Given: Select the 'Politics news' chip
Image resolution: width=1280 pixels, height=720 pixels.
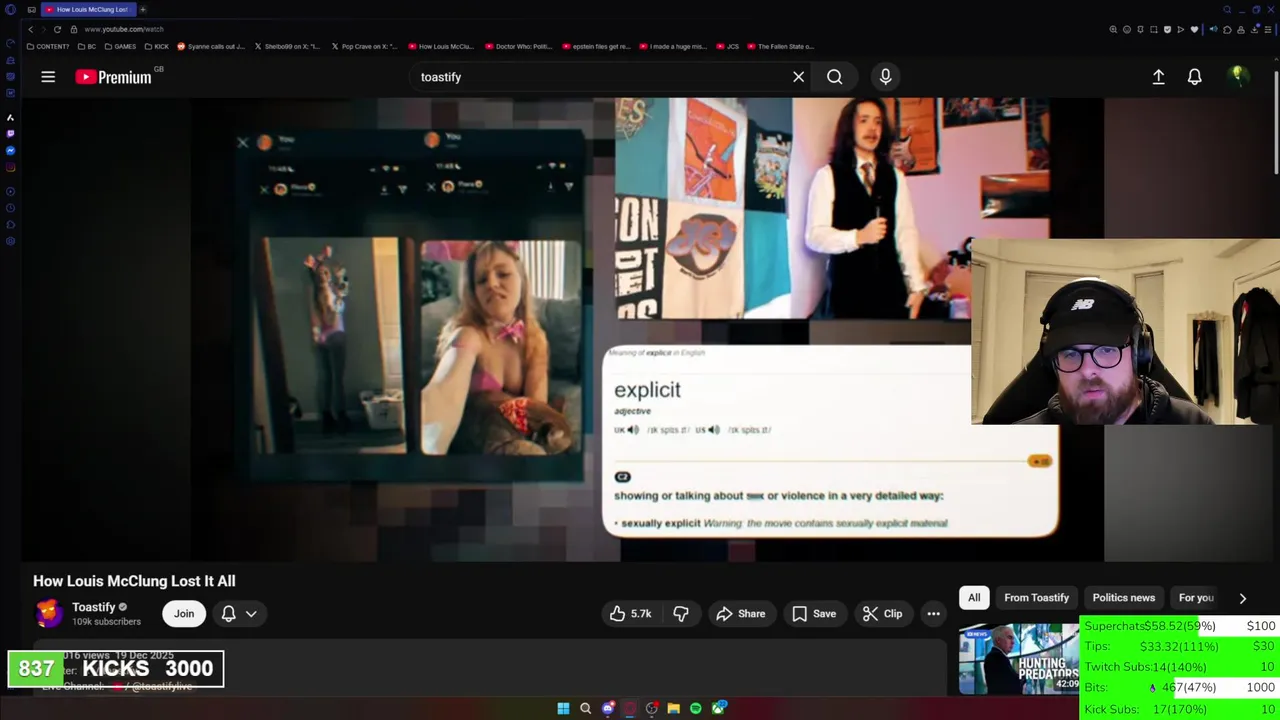Looking at the screenshot, I should (1123, 597).
